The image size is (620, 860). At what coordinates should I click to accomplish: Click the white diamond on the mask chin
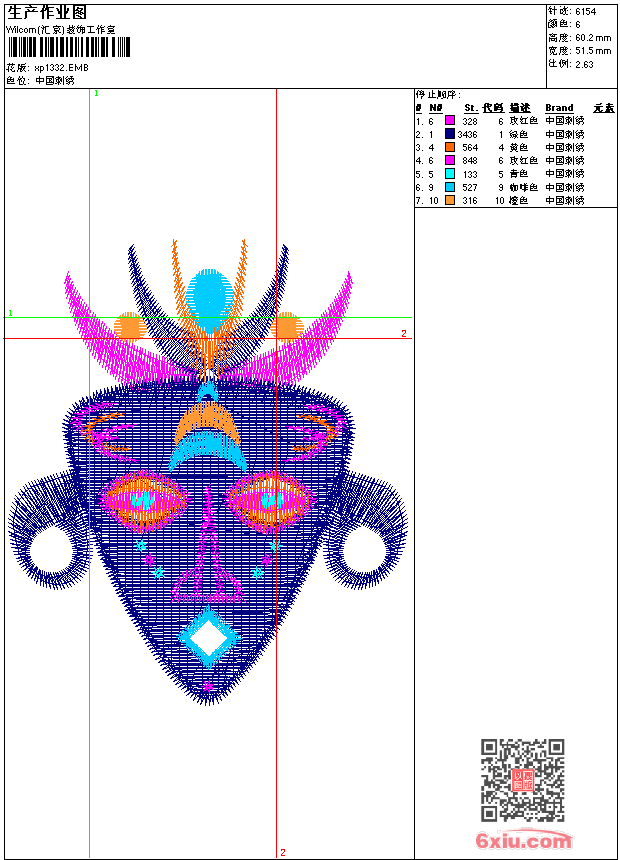coord(208,636)
